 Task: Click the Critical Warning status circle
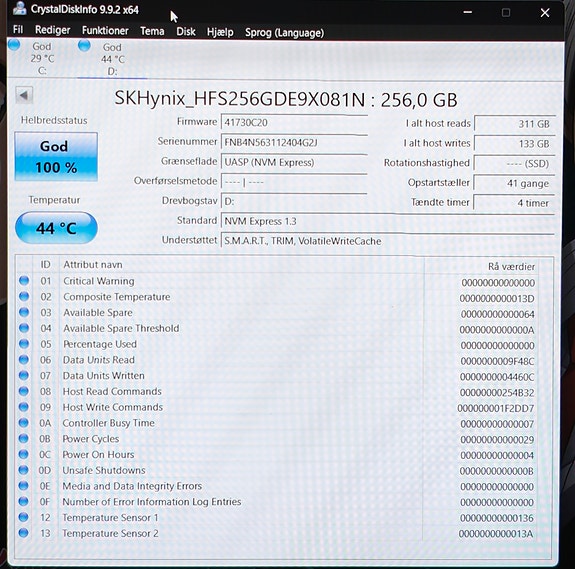pyautogui.click(x=24, y=280)
